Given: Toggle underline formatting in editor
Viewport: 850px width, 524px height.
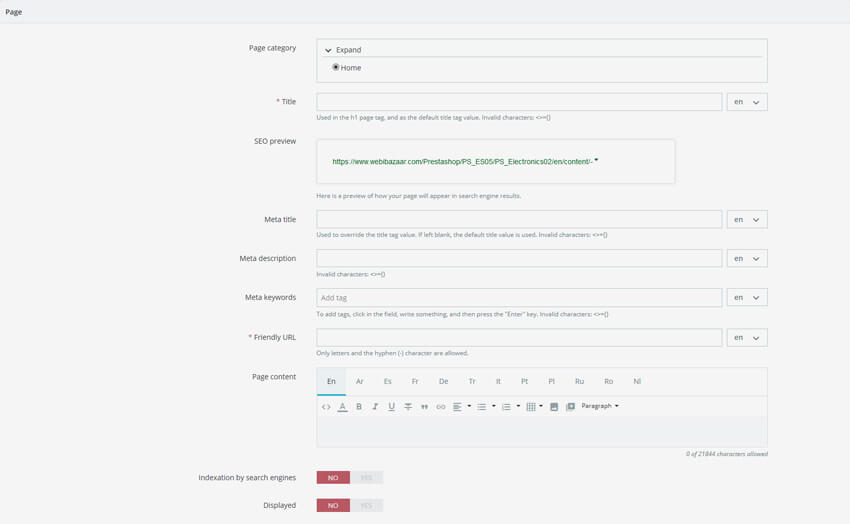Looking at the screenshot, I should (x=391, y=406).
